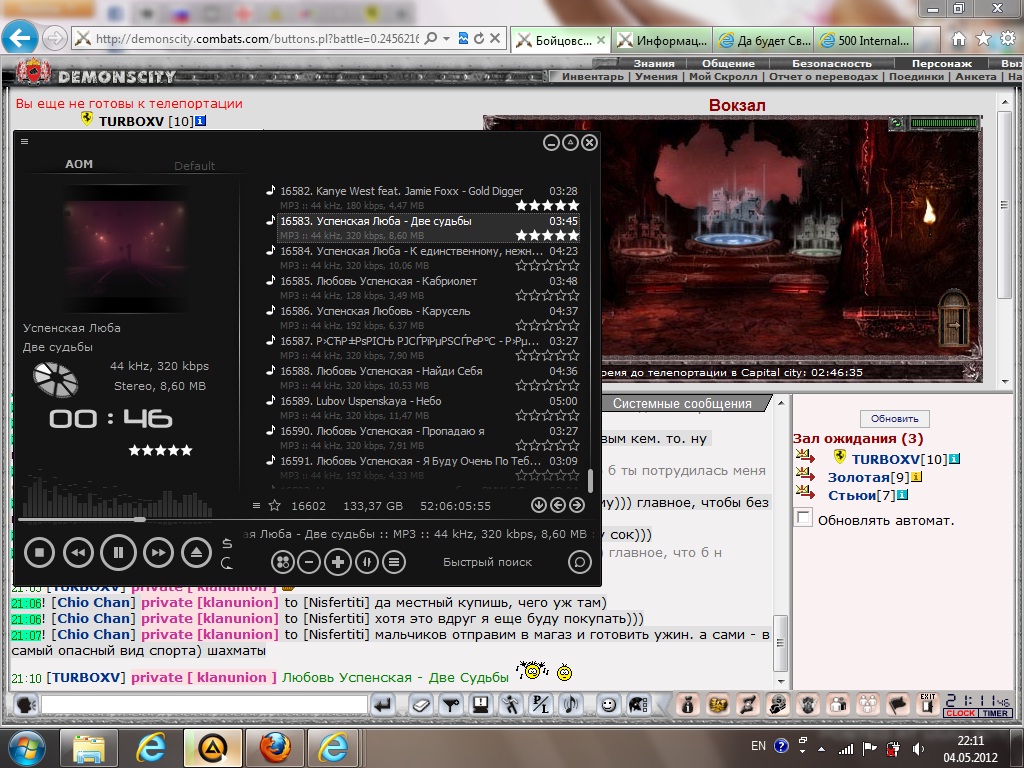Select track 16589 Lubov Uspenskaya - Небо
This screenshot has height=768, width=1024.
(428, 408)
